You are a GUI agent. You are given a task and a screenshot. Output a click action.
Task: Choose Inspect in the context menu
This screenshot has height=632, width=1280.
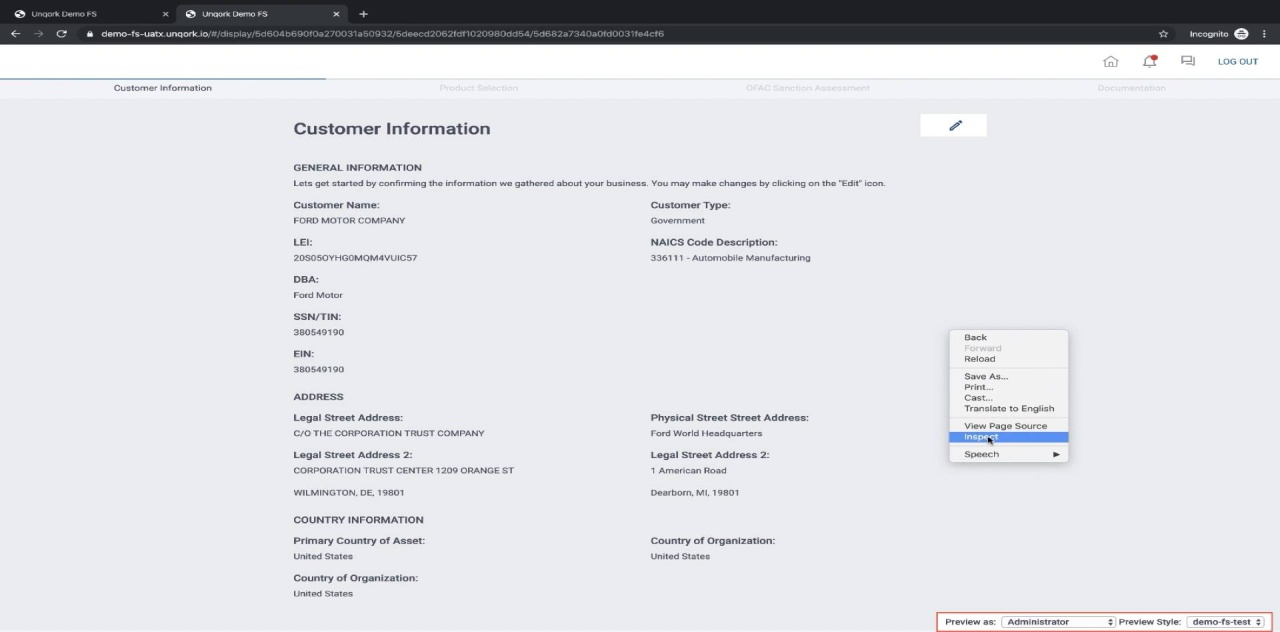tap(1008, 437)
